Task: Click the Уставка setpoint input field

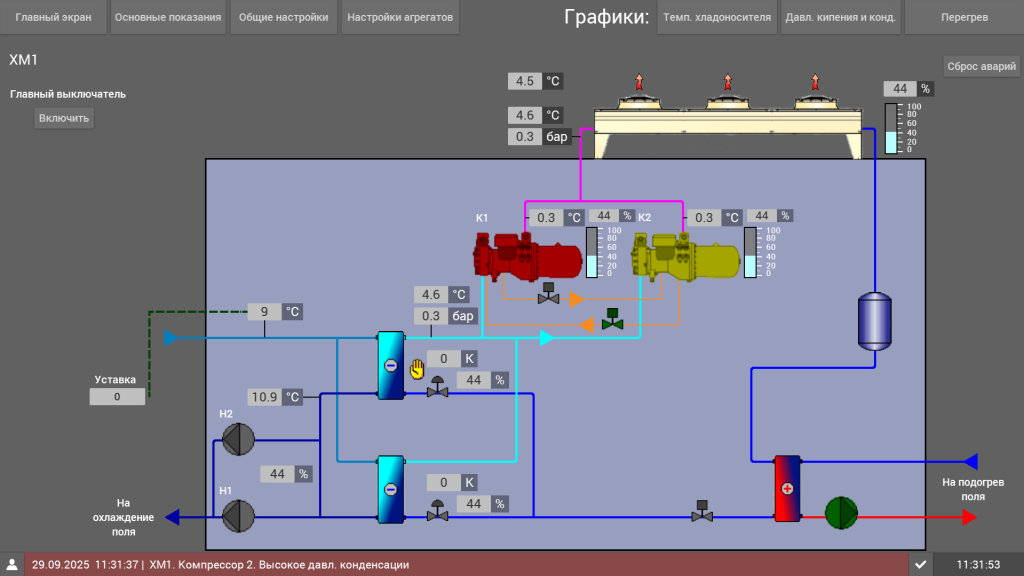Action: coord(117,396)
